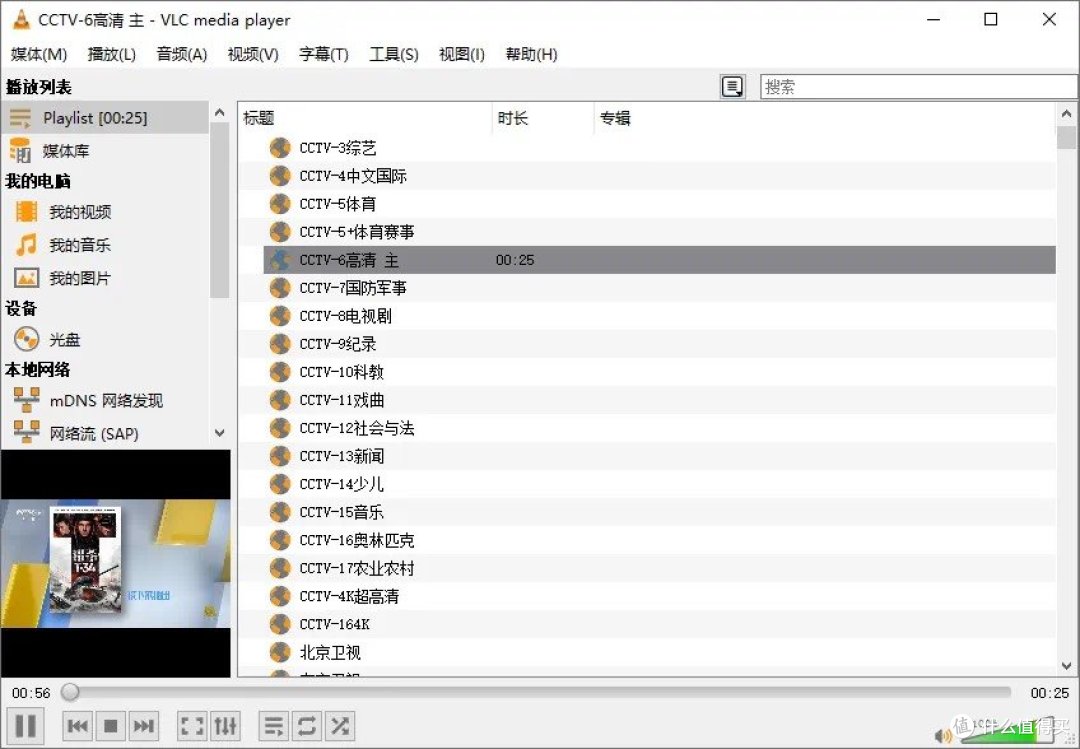The image size is (1080, 749).
Task: Change playlist view mode with the list icon
Action: pyautogui.click(x=733, y=86)
